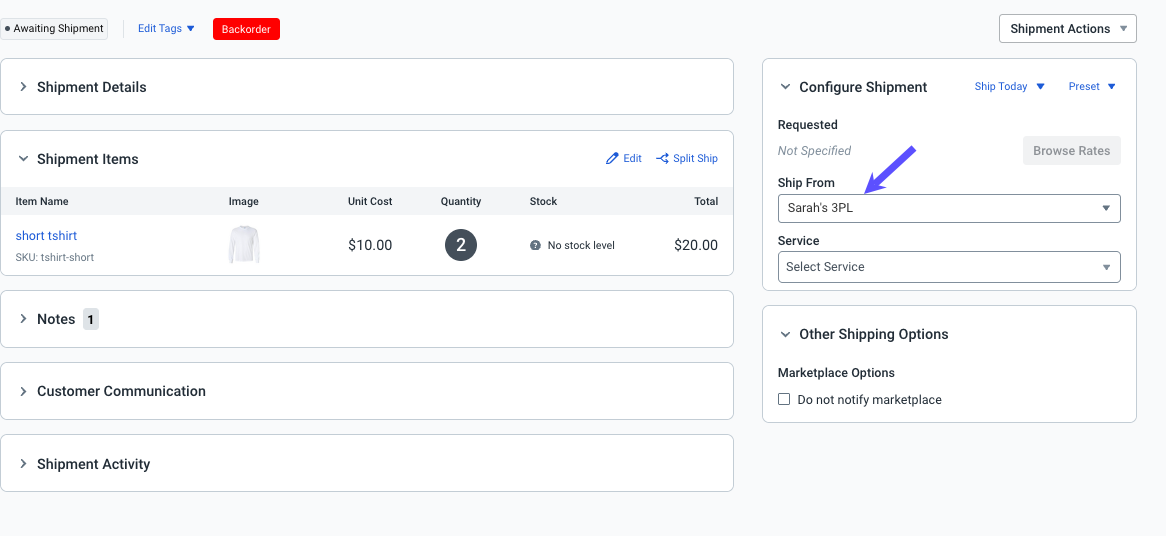Expand the Notes section

click(24, 319)
